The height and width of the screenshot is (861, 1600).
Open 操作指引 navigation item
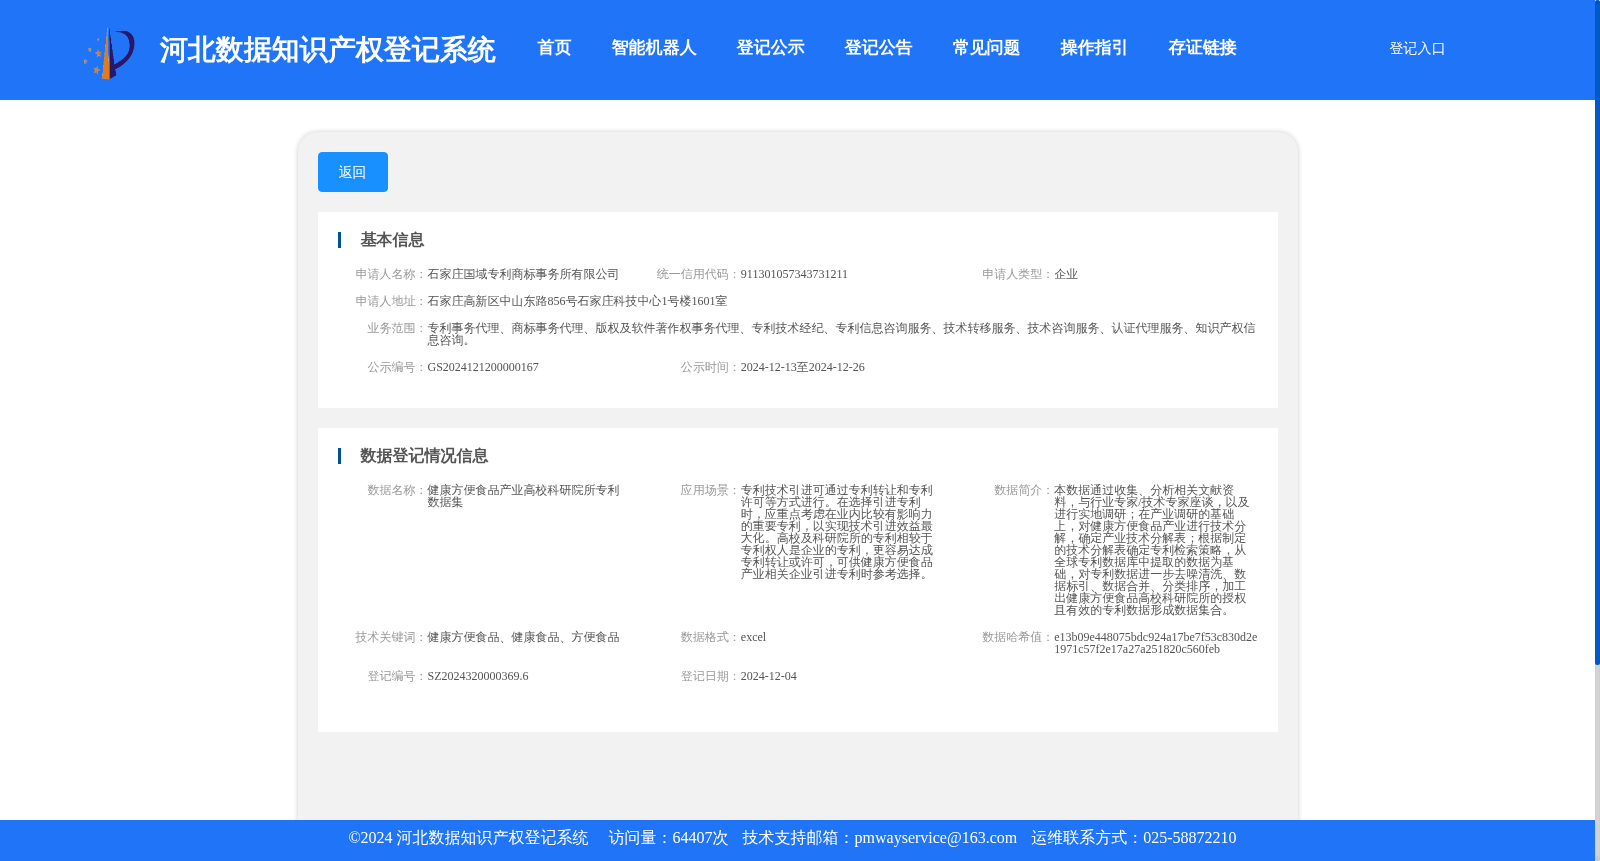pos(1094,48)
